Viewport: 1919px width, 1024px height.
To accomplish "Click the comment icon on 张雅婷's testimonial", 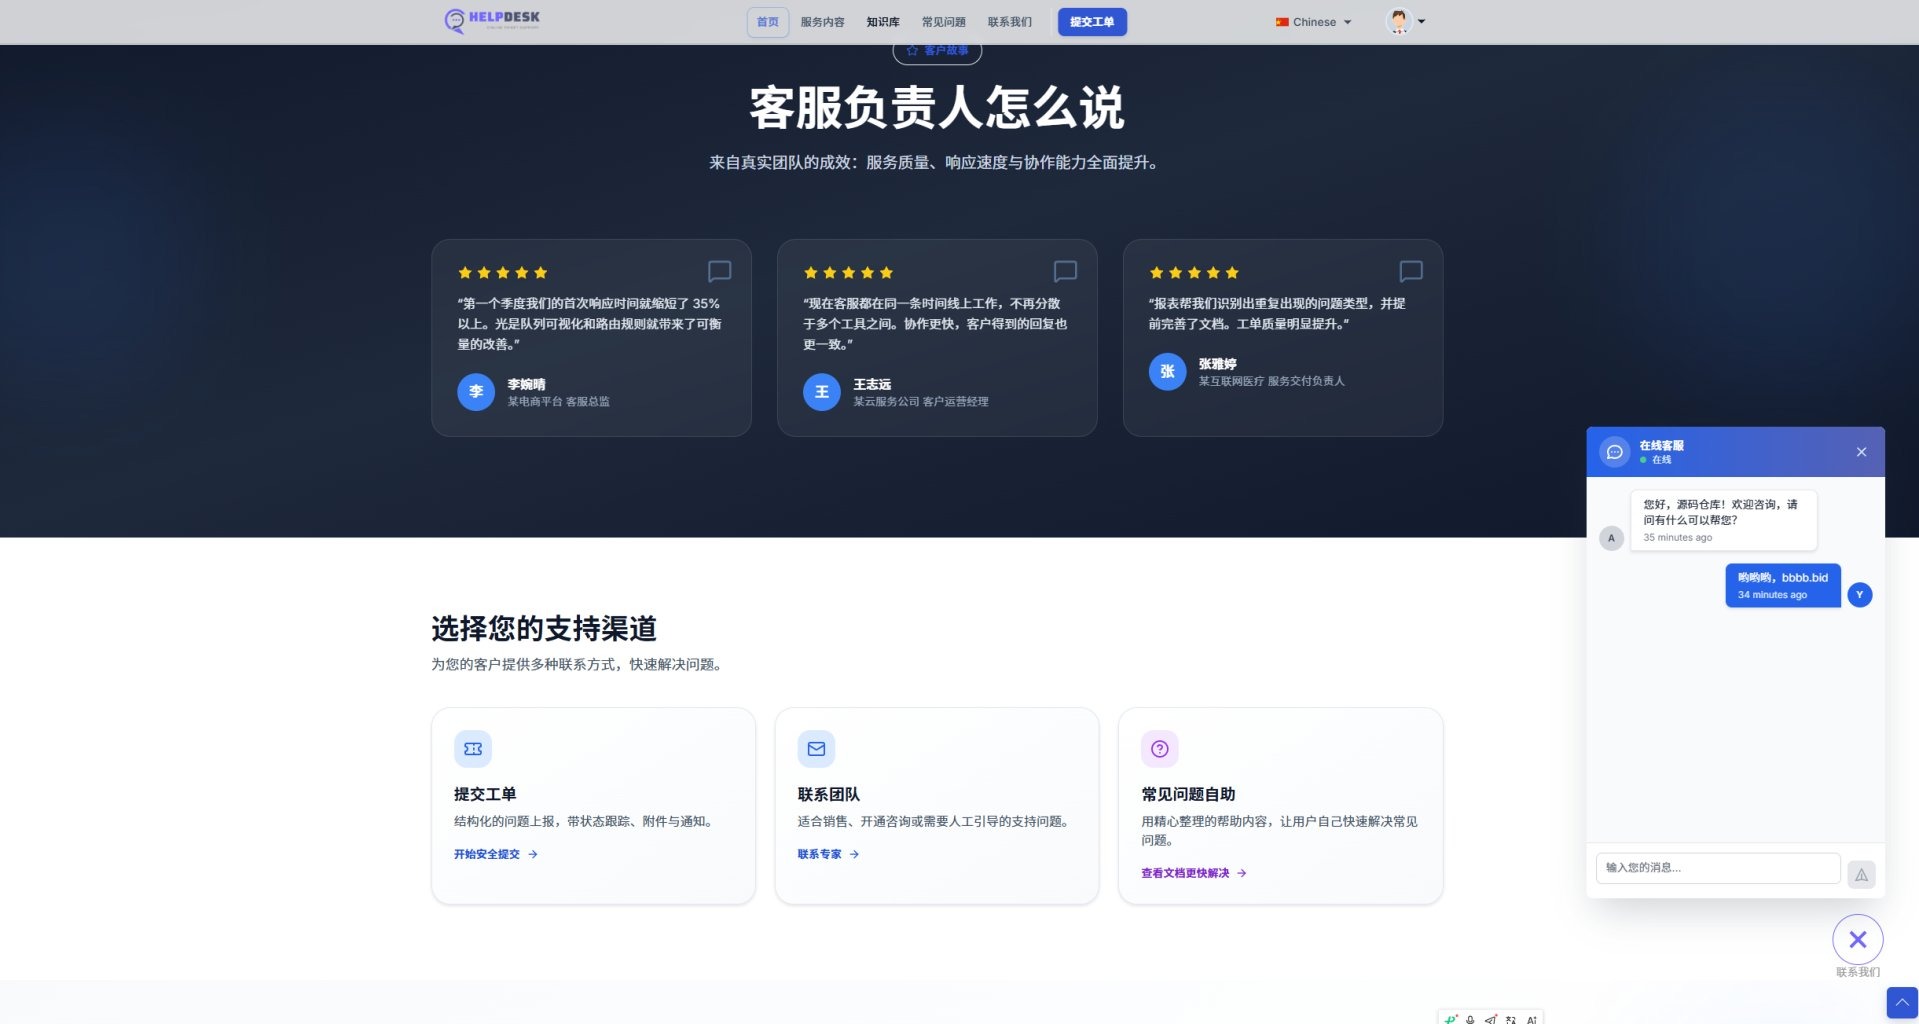I will click(1411, 271).
